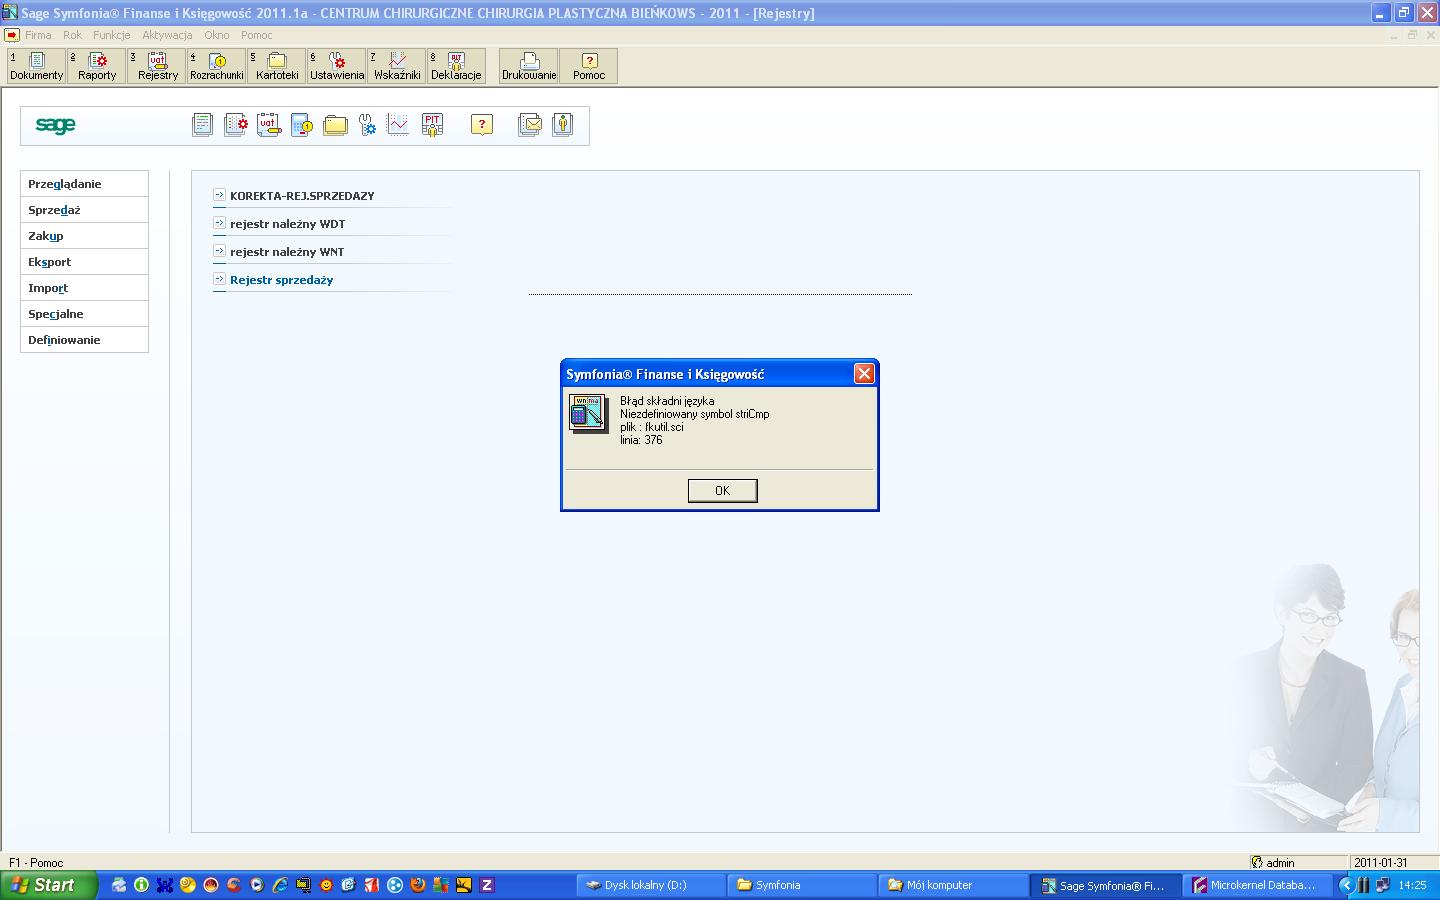The height and width of the screenshot is (900, 1440).
Task: Restore the inner Rejestry child window
Action: point(1413,35)
